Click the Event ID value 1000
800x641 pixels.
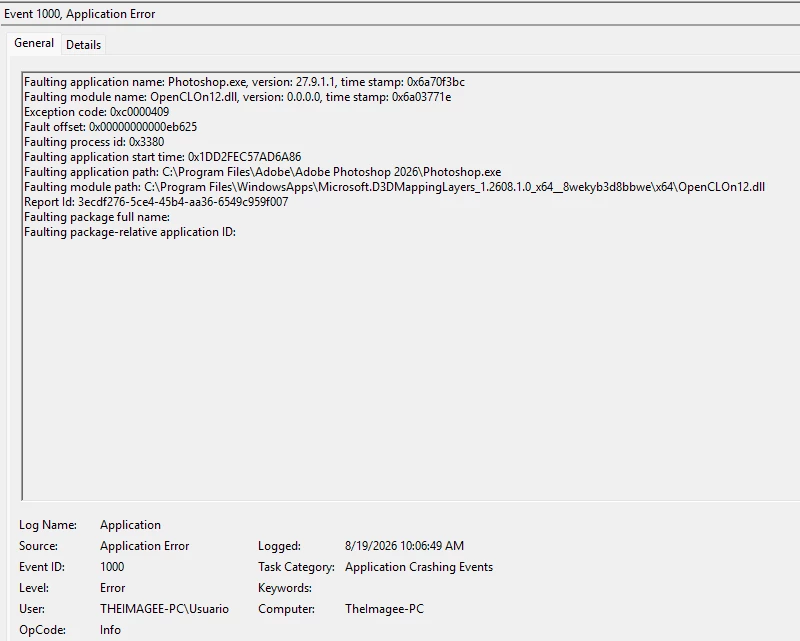click(x=112, y=566)
